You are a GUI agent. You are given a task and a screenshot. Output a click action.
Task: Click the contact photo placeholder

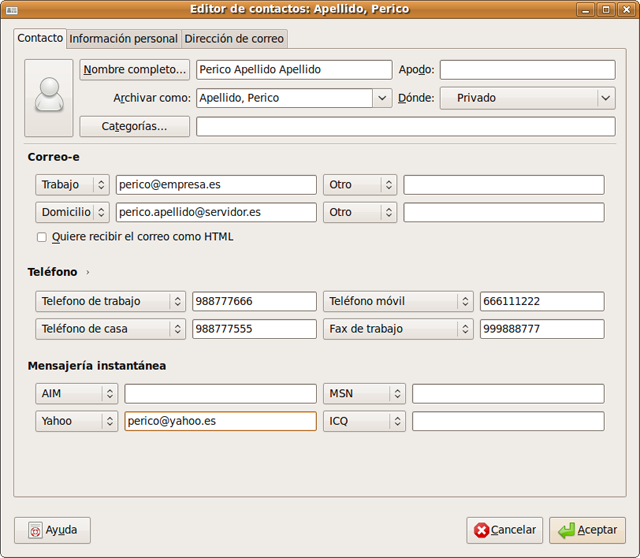click(49, 97)
